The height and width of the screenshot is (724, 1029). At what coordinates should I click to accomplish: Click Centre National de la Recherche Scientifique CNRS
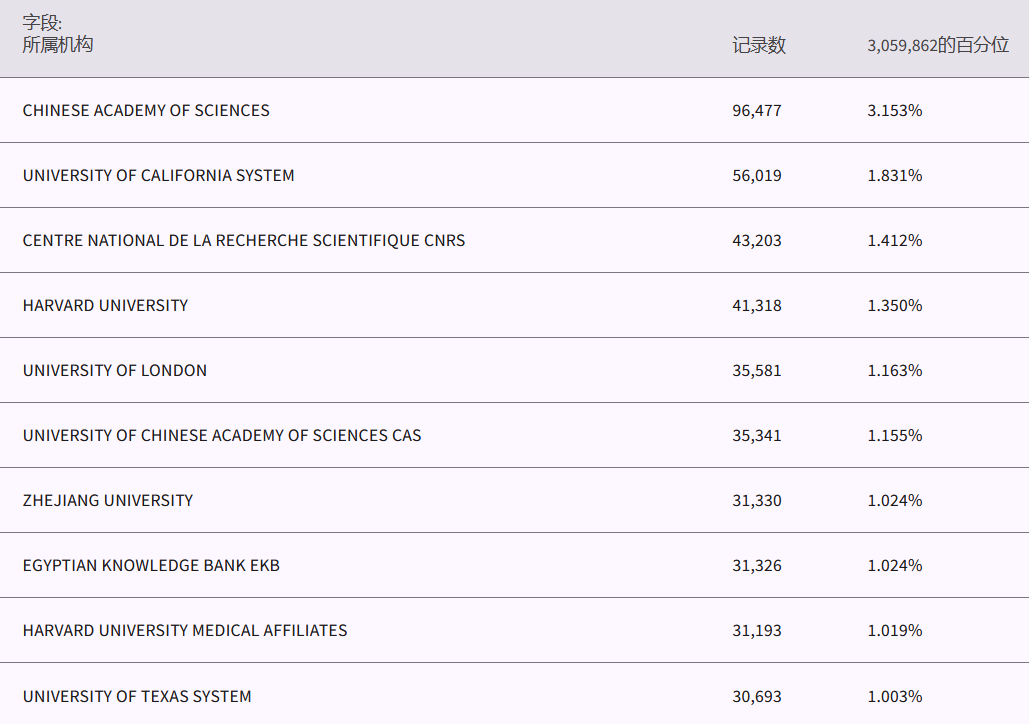243,241
